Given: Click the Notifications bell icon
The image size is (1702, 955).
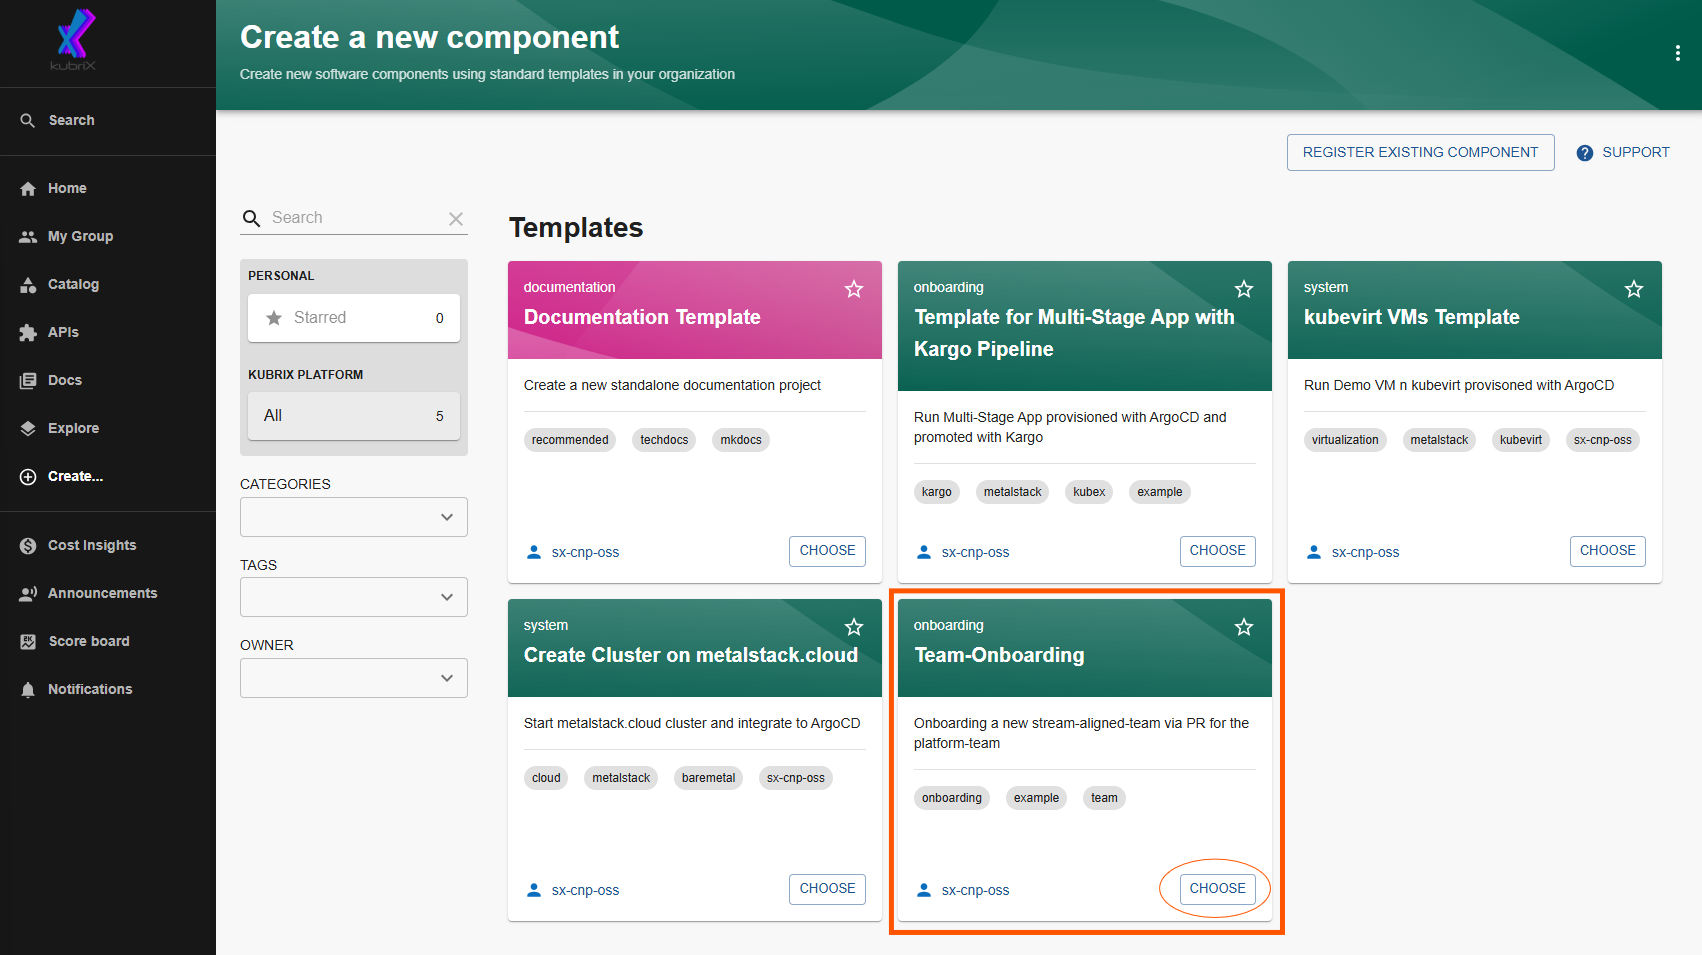Looking at the screenshot, I should tap(28, 690).
